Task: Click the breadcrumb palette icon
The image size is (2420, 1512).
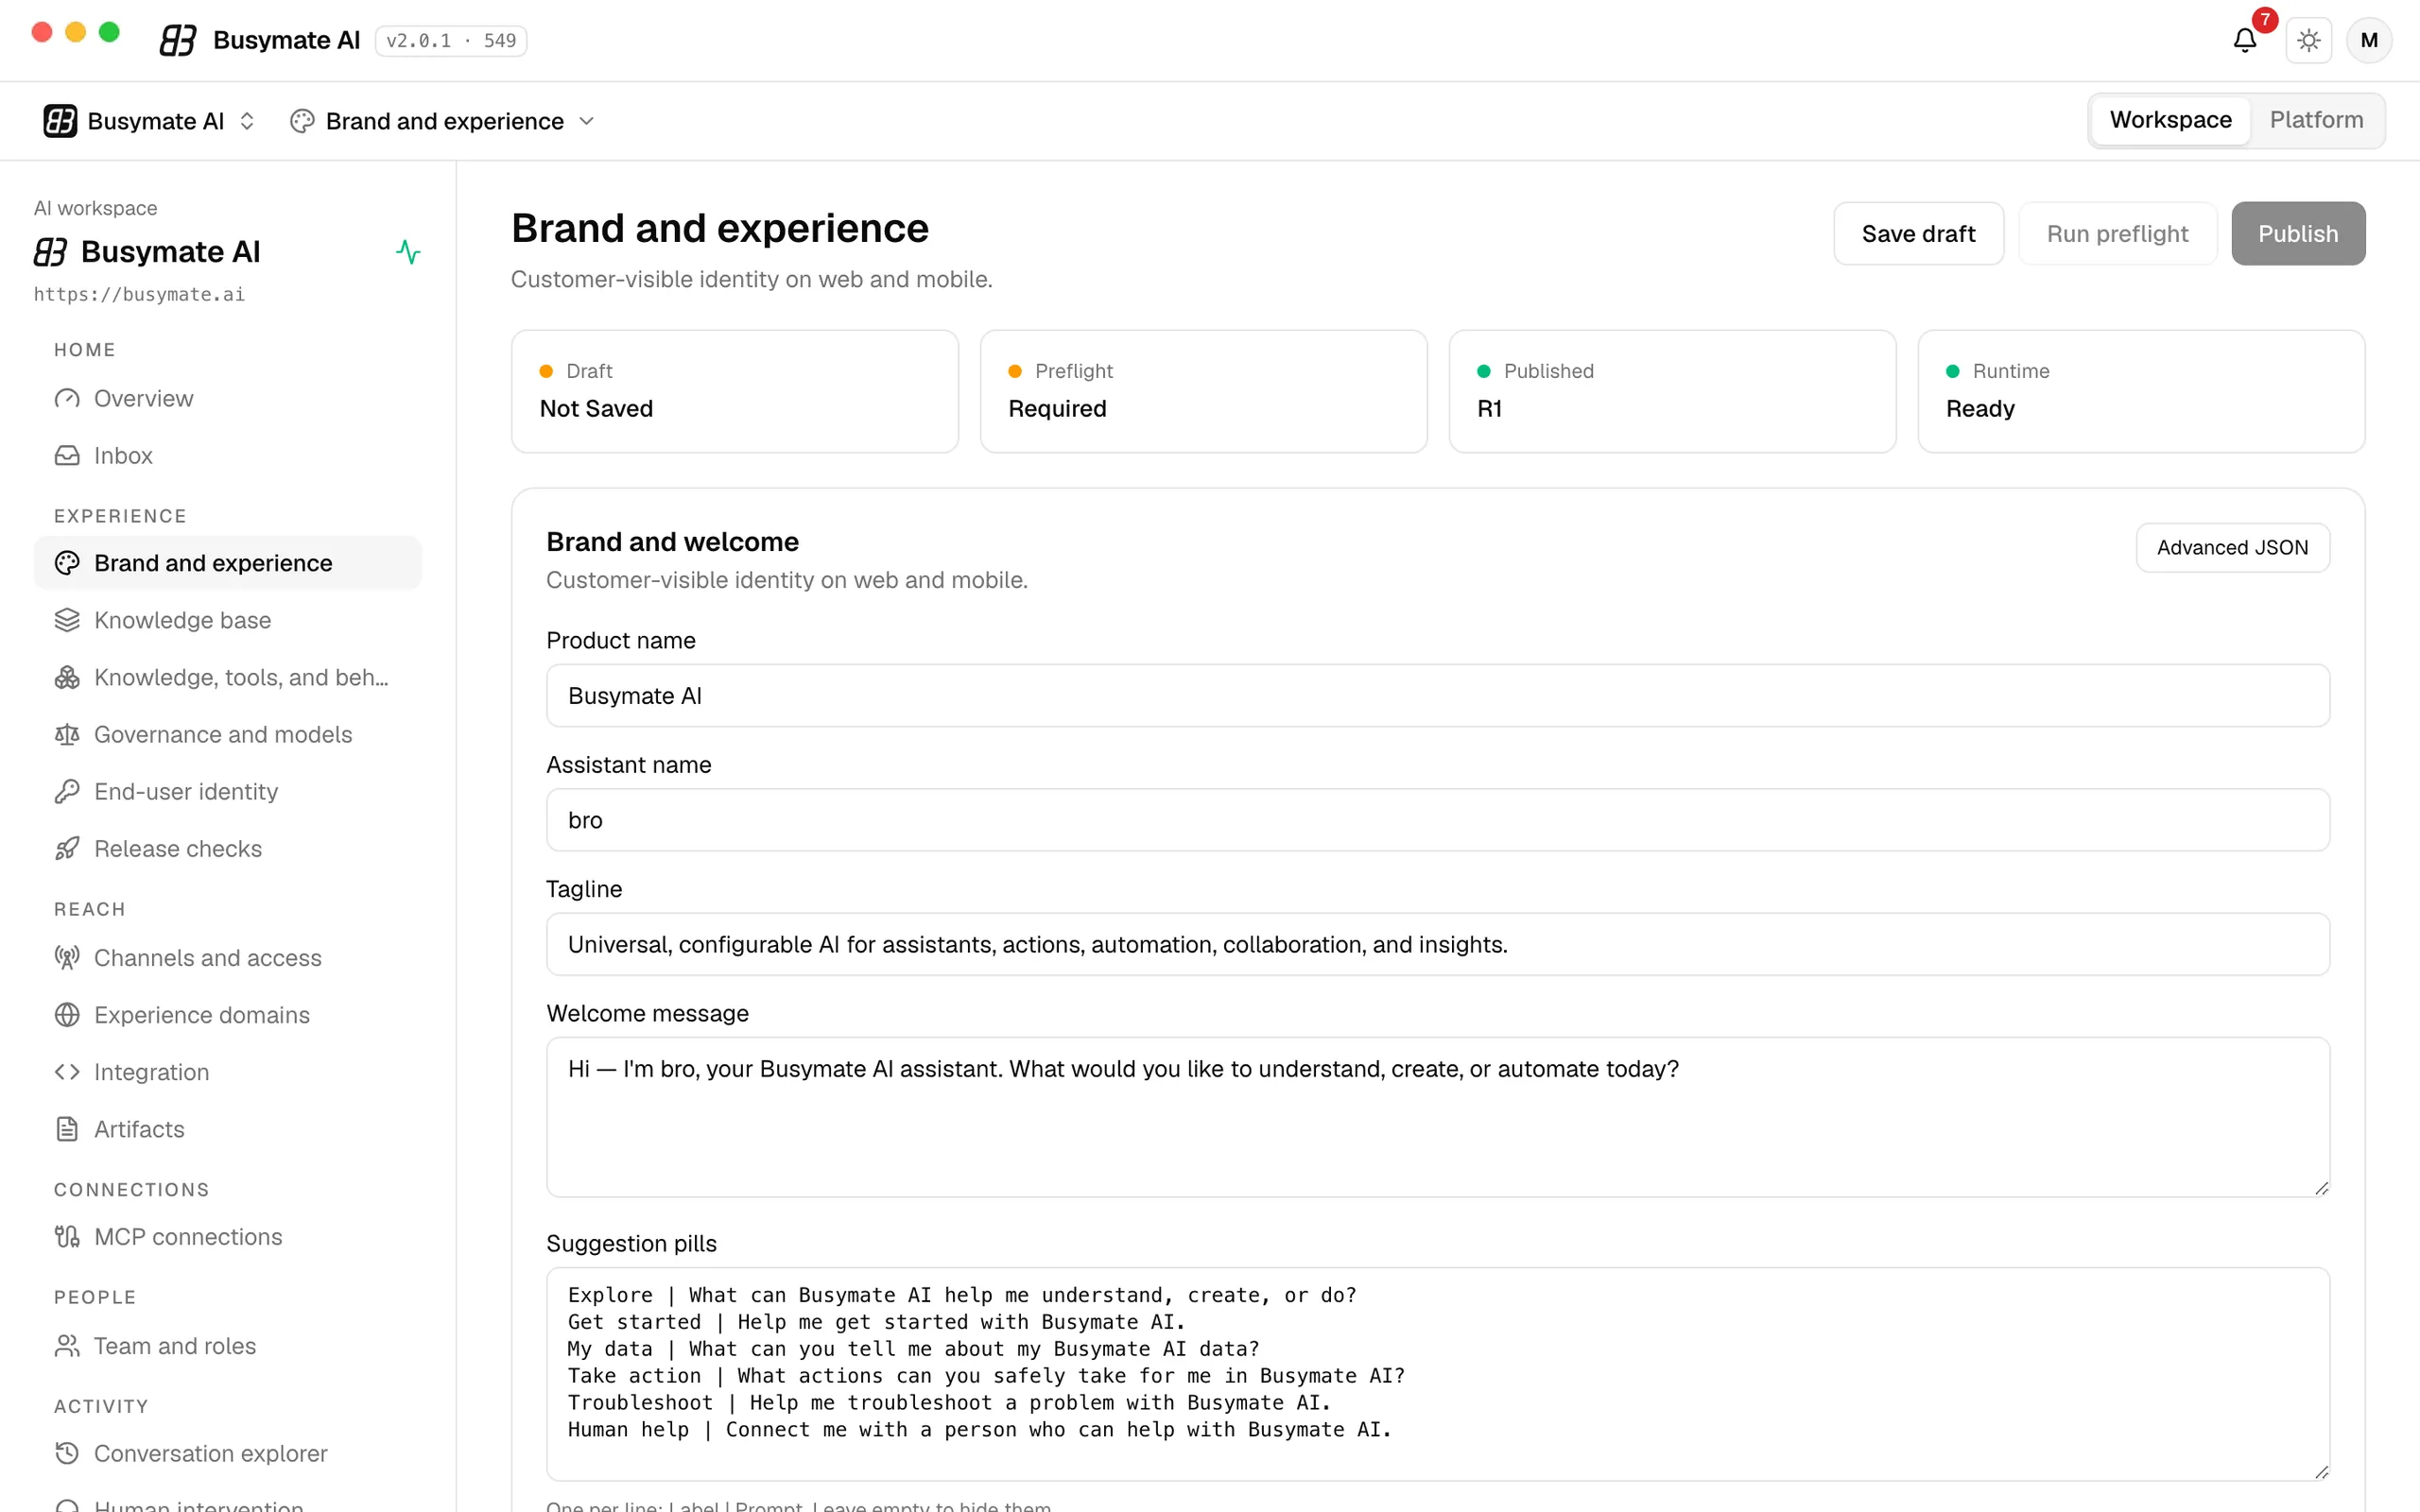Action: coord(302,121)
